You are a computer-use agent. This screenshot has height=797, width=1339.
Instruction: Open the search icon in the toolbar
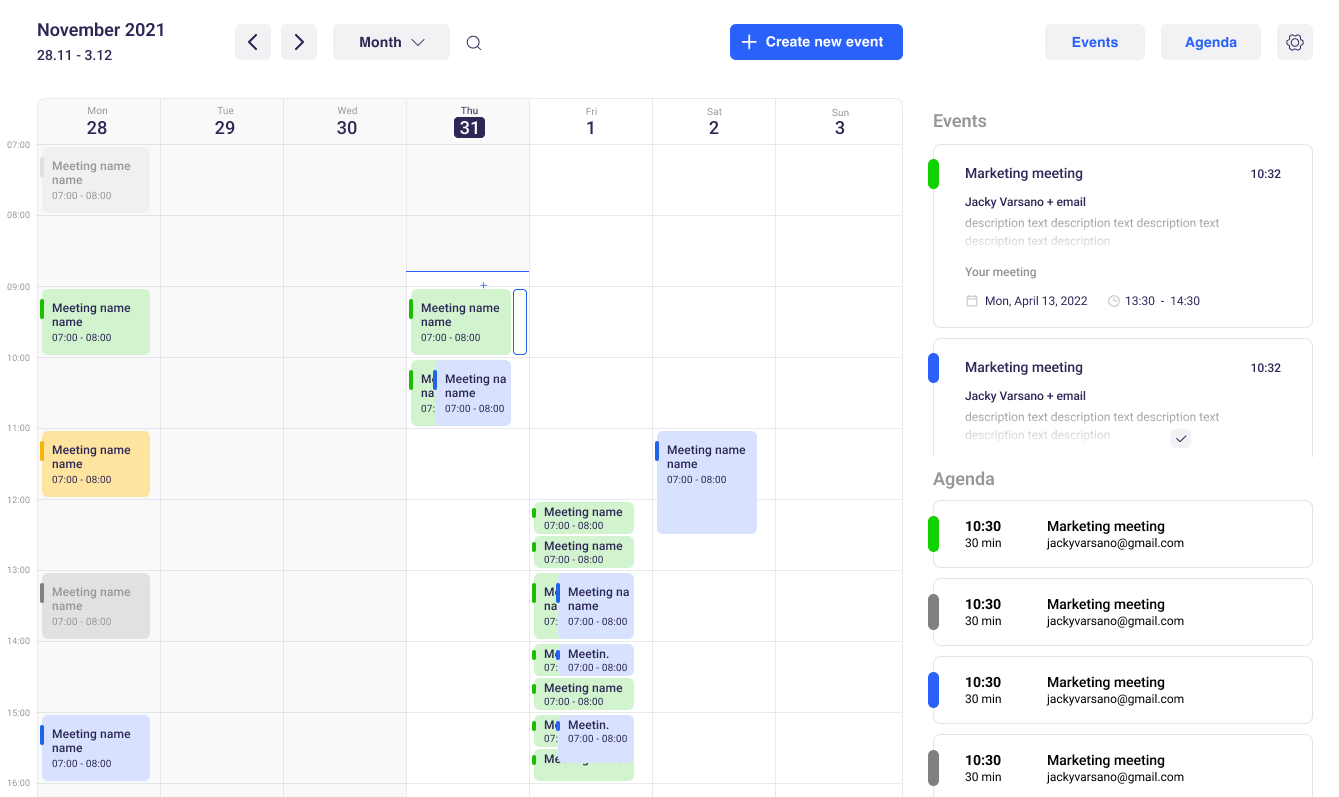pos(473,42)
